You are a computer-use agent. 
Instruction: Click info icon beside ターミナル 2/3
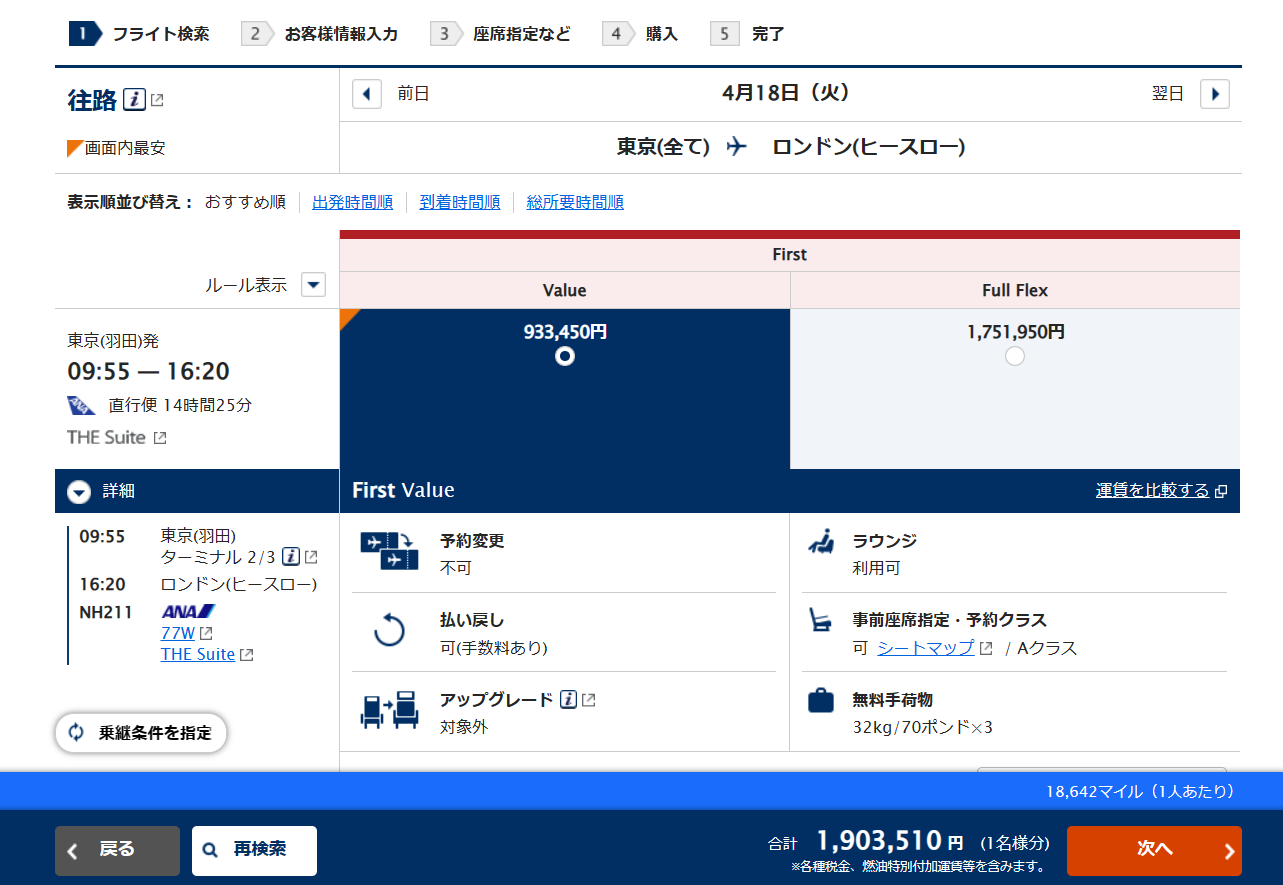291,557
